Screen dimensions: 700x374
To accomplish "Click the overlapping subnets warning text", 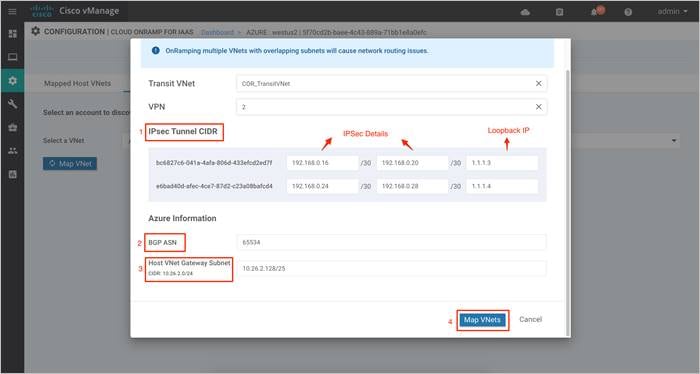I will (x=296, y=51).
